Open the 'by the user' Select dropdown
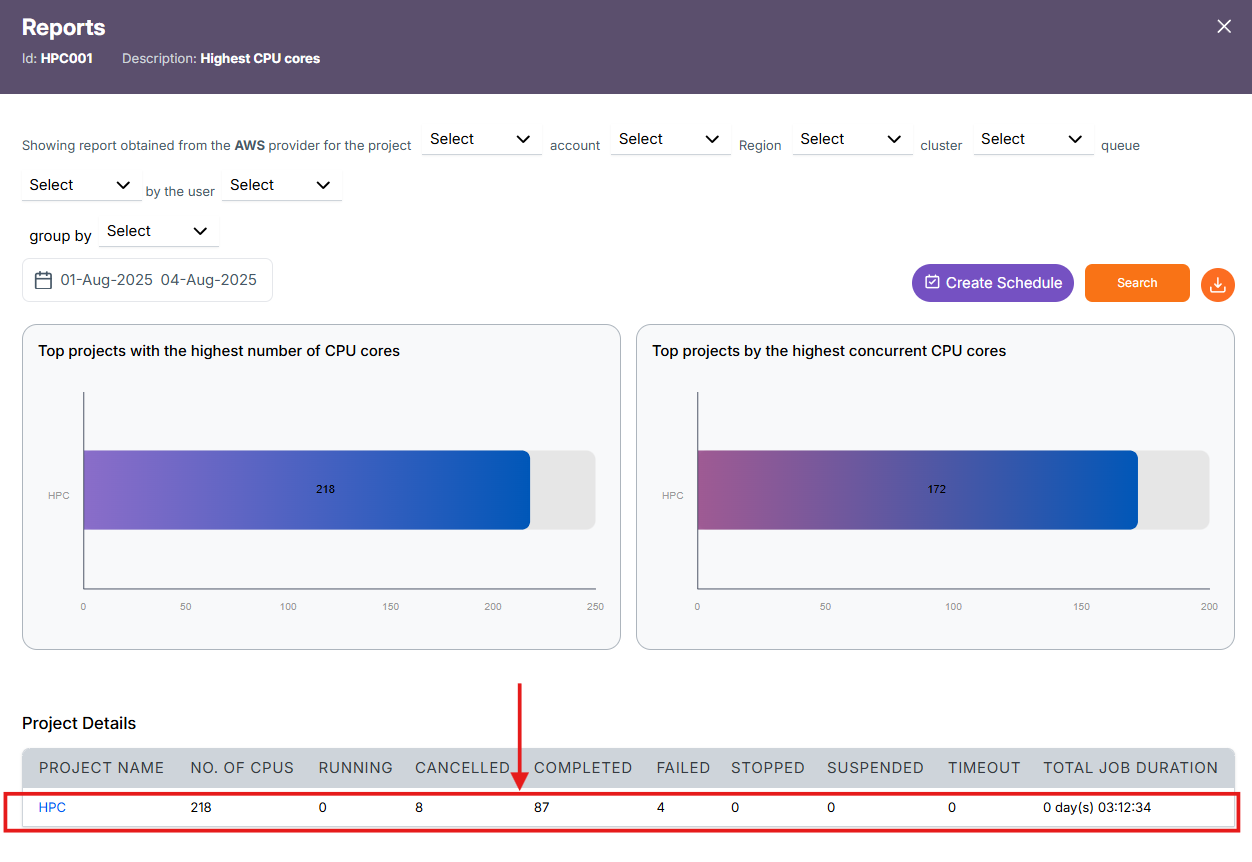Viewport: 1252px width, 862px height. pos(281,186)
